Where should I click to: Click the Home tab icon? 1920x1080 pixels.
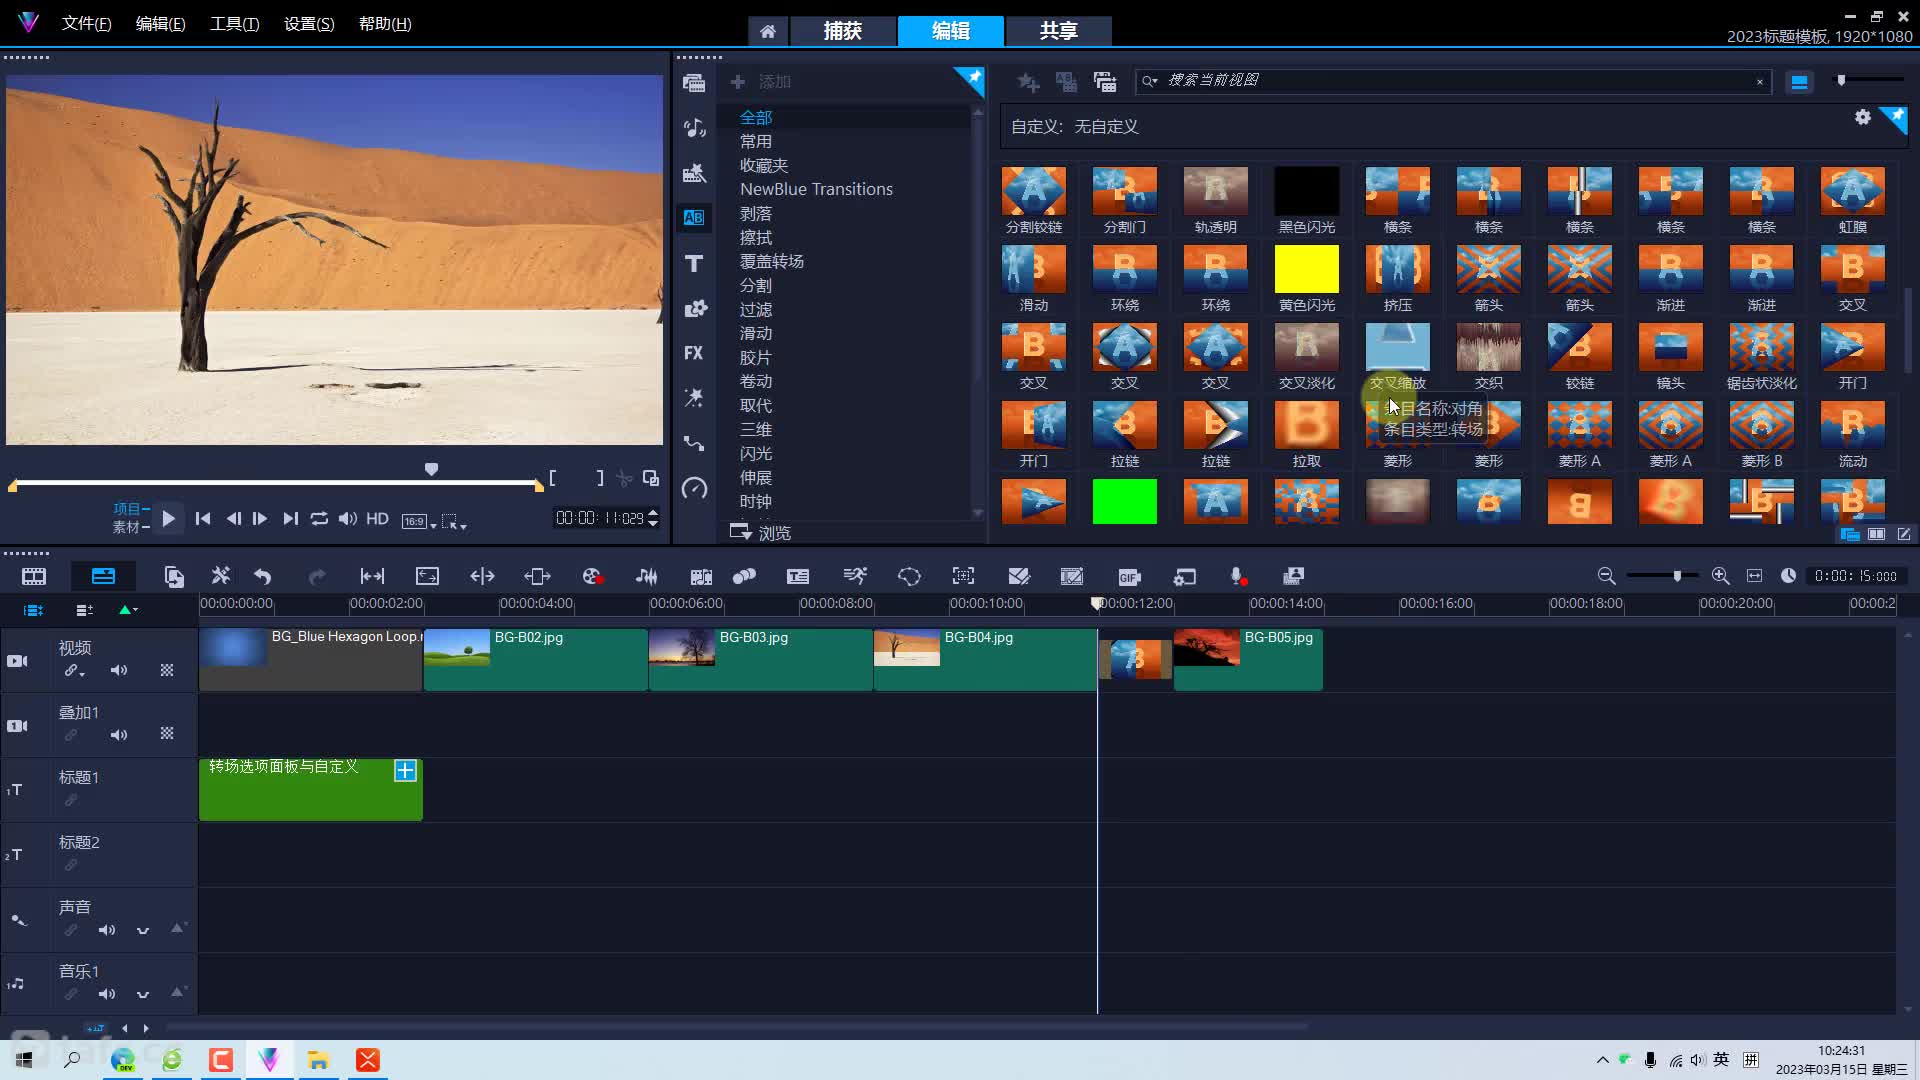(768, 31)
